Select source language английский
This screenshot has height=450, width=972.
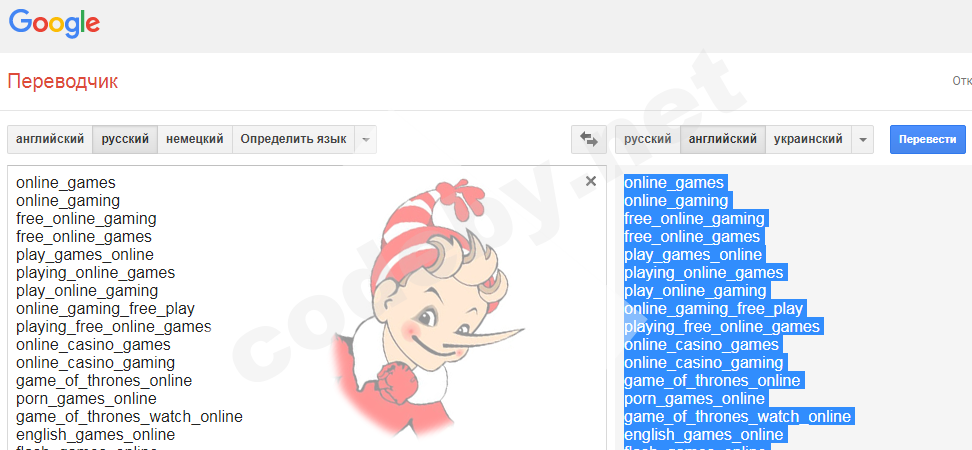coord(50,139)
